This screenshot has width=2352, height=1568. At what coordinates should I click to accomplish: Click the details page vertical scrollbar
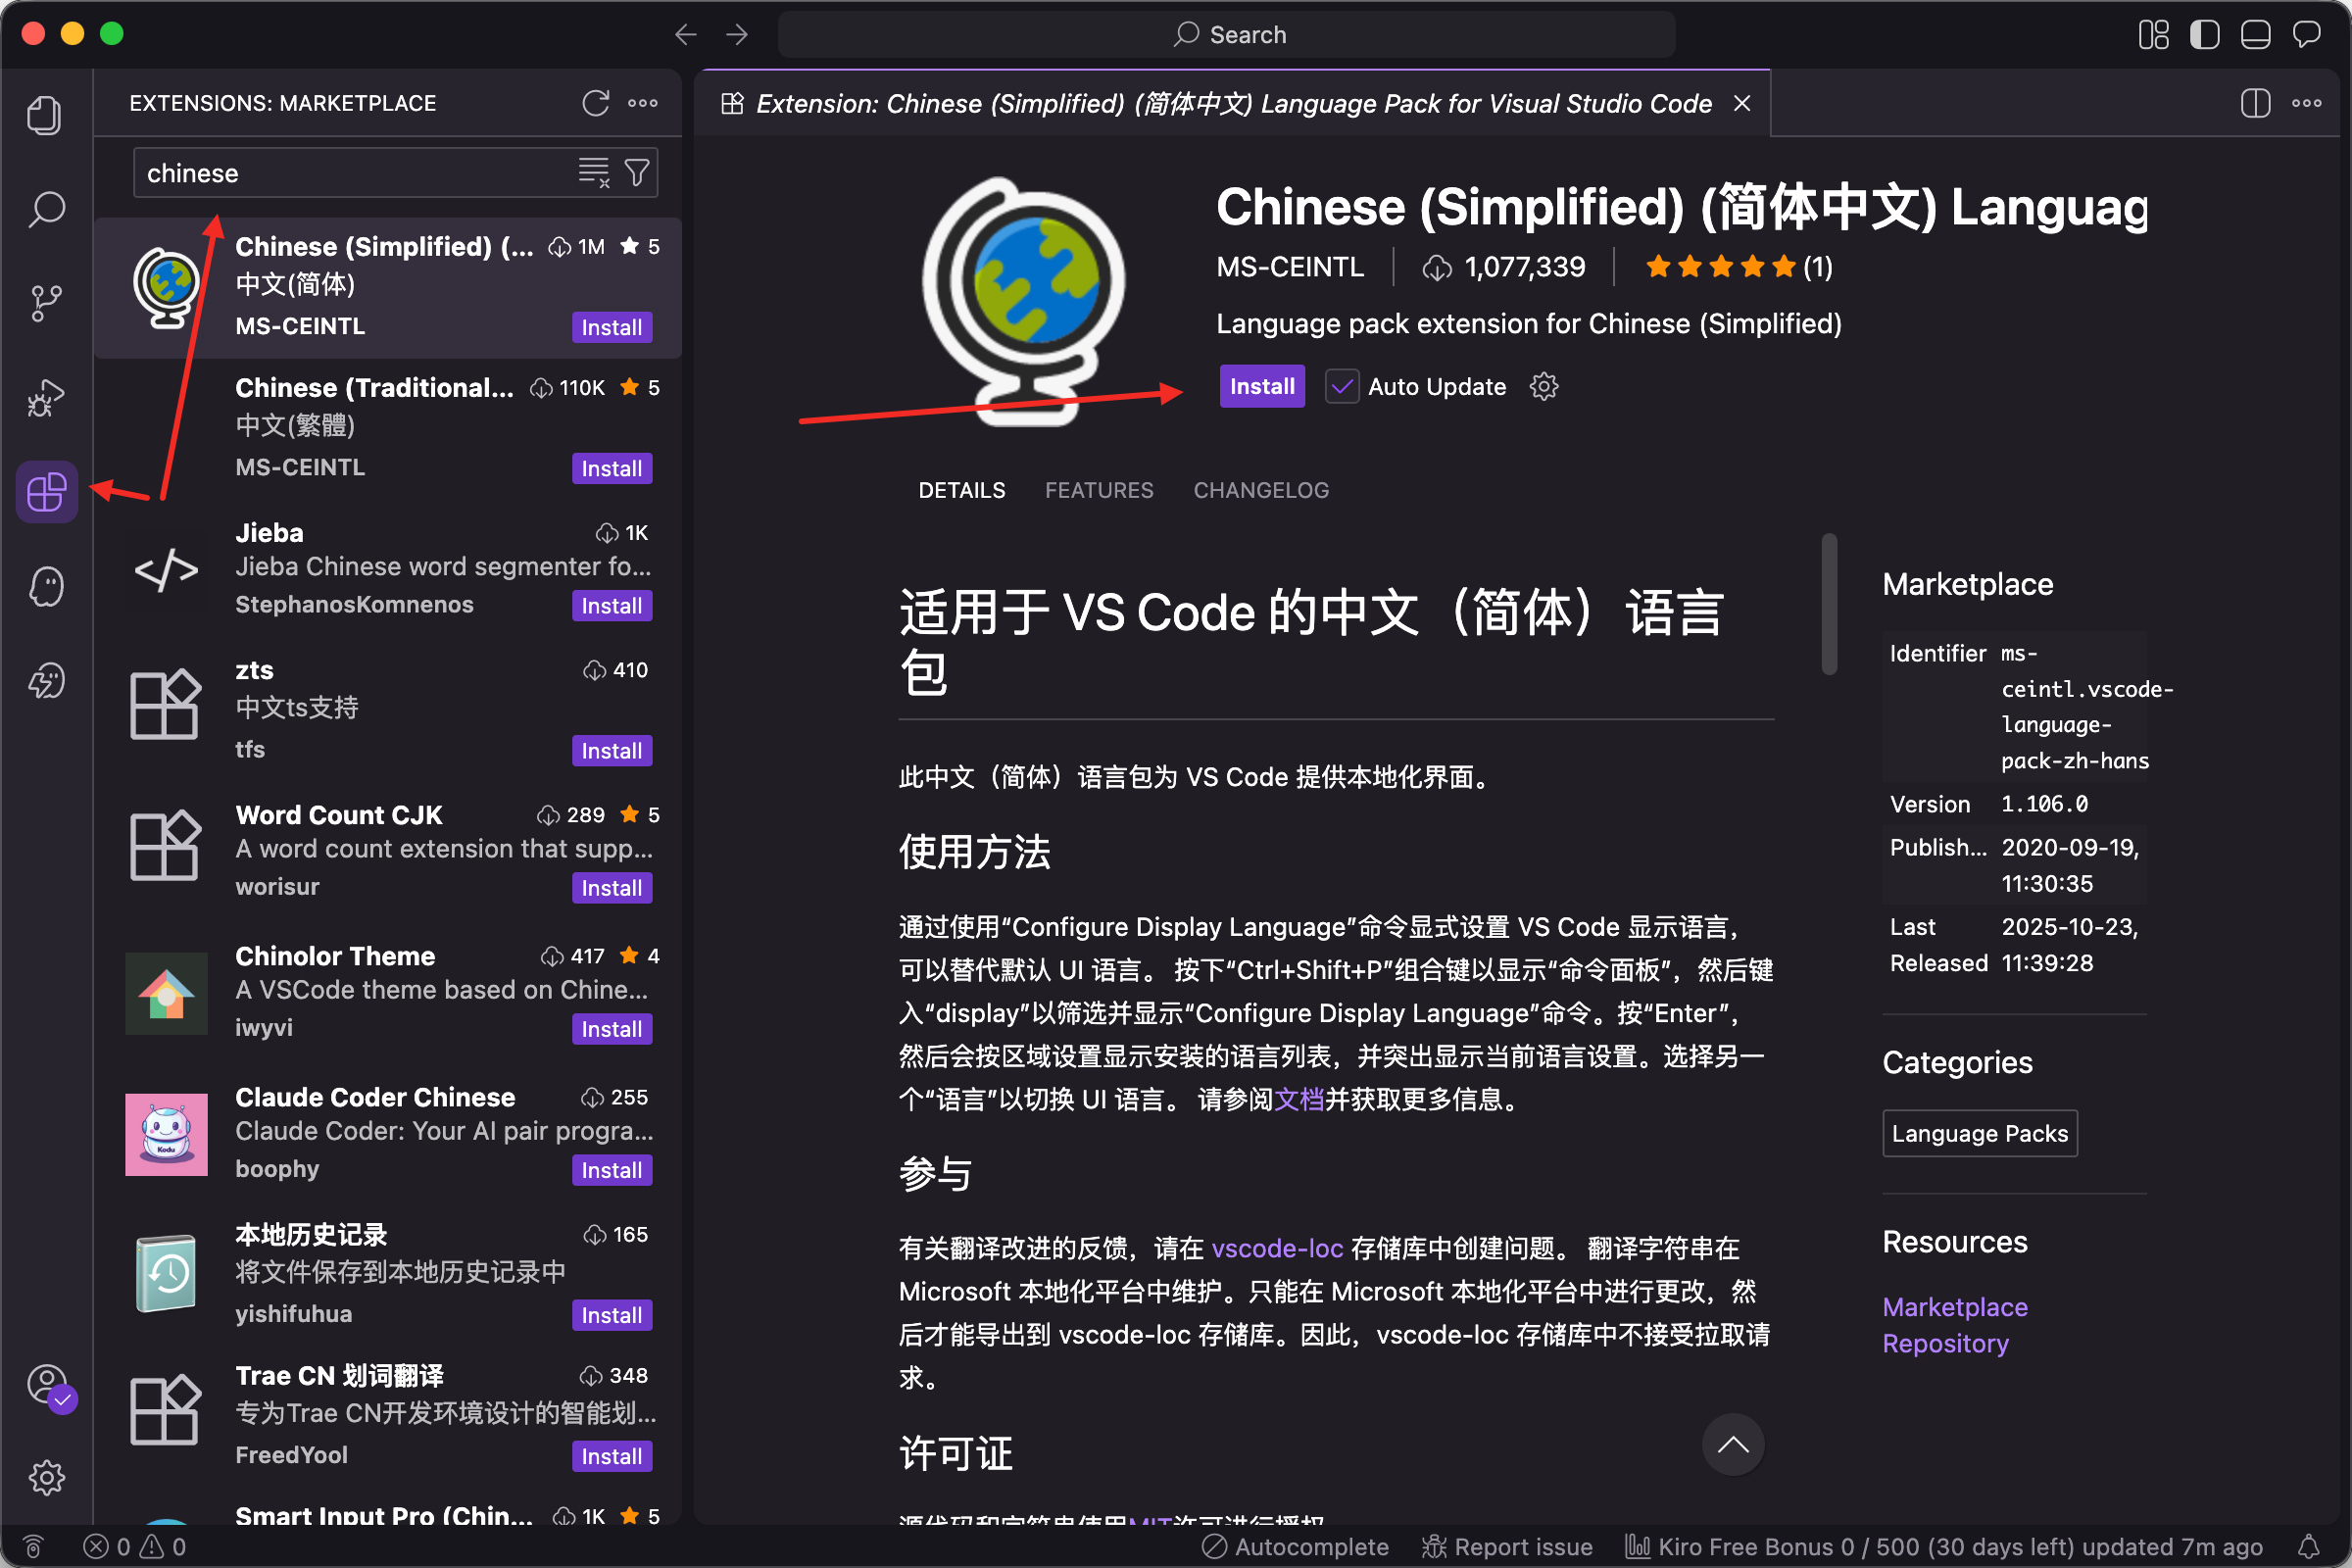pyautogui.click(x=1829, y=605)
